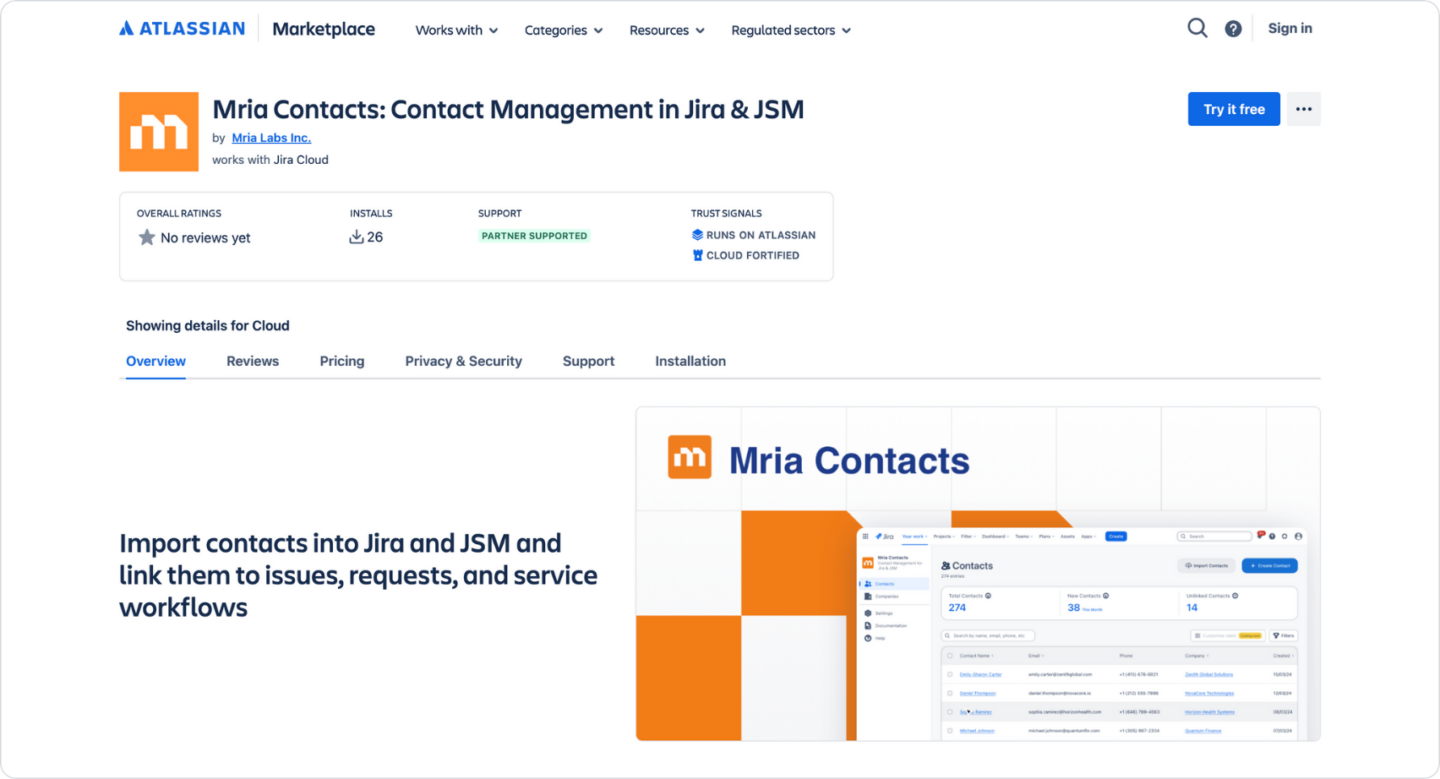This screenshot has width=1440, height=779.
Task: Open Marketplace search with magnifier icon
Action: (1196, 28)
